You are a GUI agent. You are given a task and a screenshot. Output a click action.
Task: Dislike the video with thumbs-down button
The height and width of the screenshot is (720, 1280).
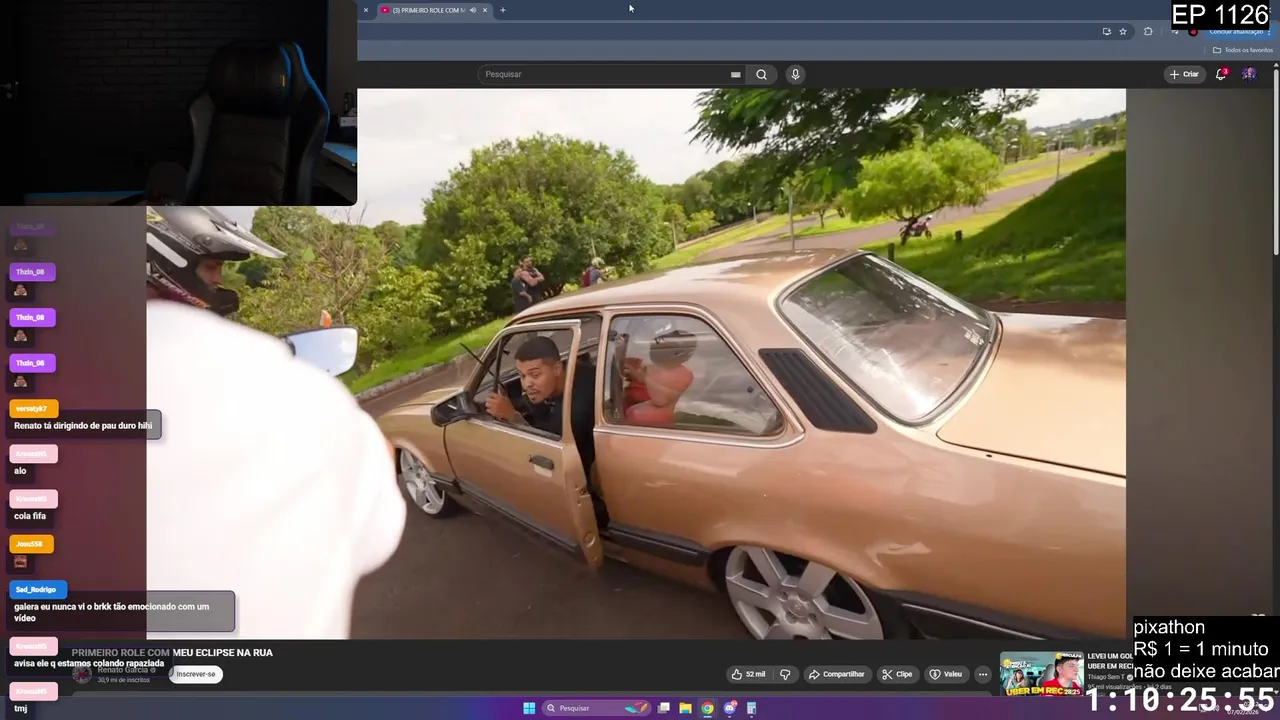(785, 674)
